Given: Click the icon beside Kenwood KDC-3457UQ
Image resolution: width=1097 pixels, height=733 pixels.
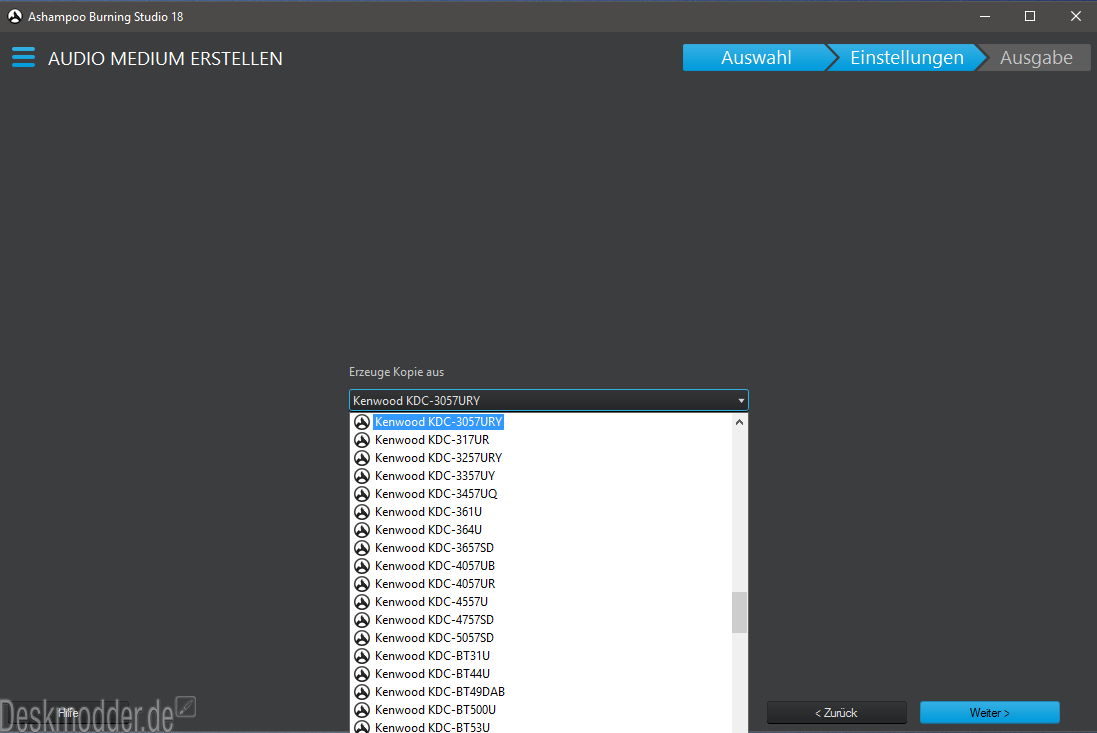Looking at the screenshot, I should coord(362,494).
